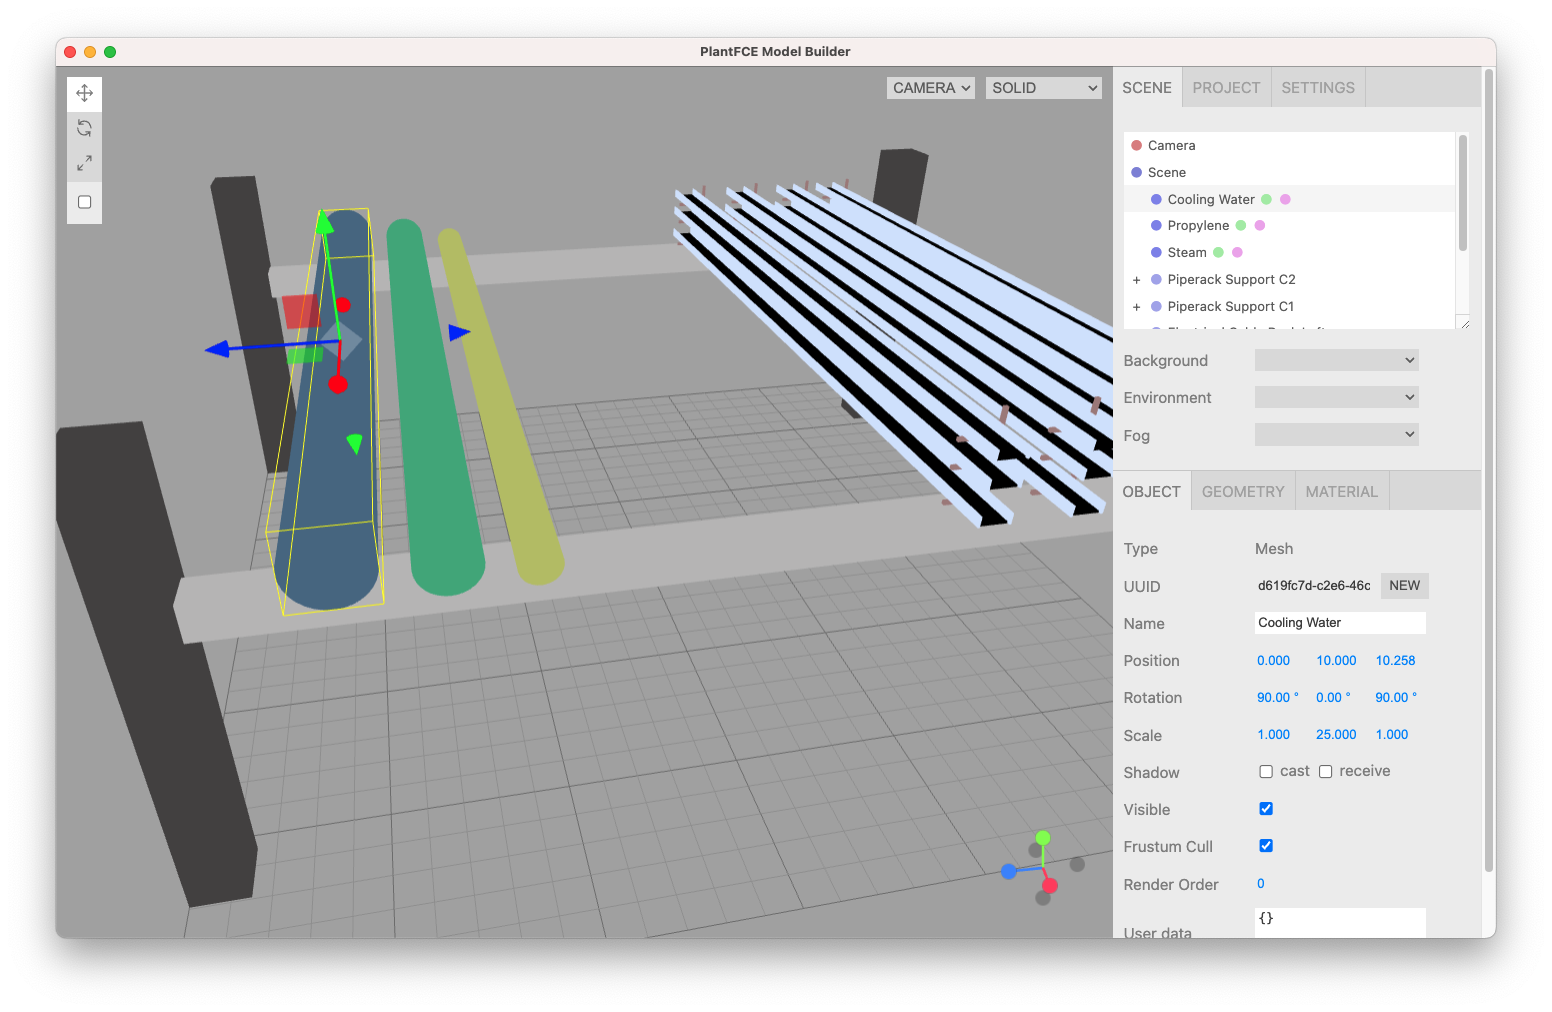Screen dimensions: 1552x1012
Task: Click the bounding-box selection icon in the toolbar
Action: click(84, 201)
